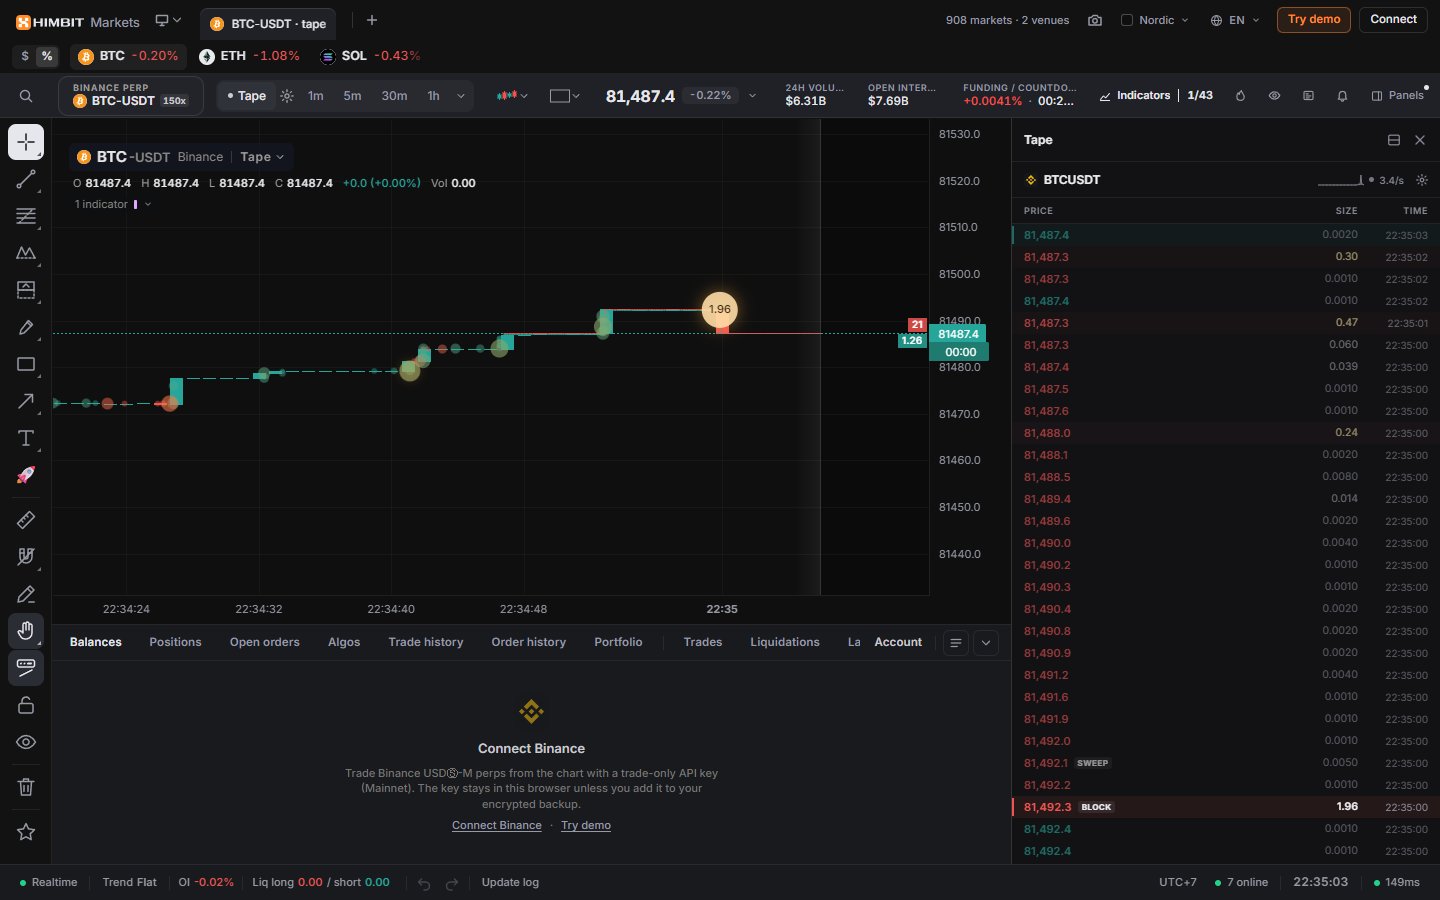Screen dimensions: 1440x900
Task: Split the Tape panel layout
Action: (x=1394, y=140)
